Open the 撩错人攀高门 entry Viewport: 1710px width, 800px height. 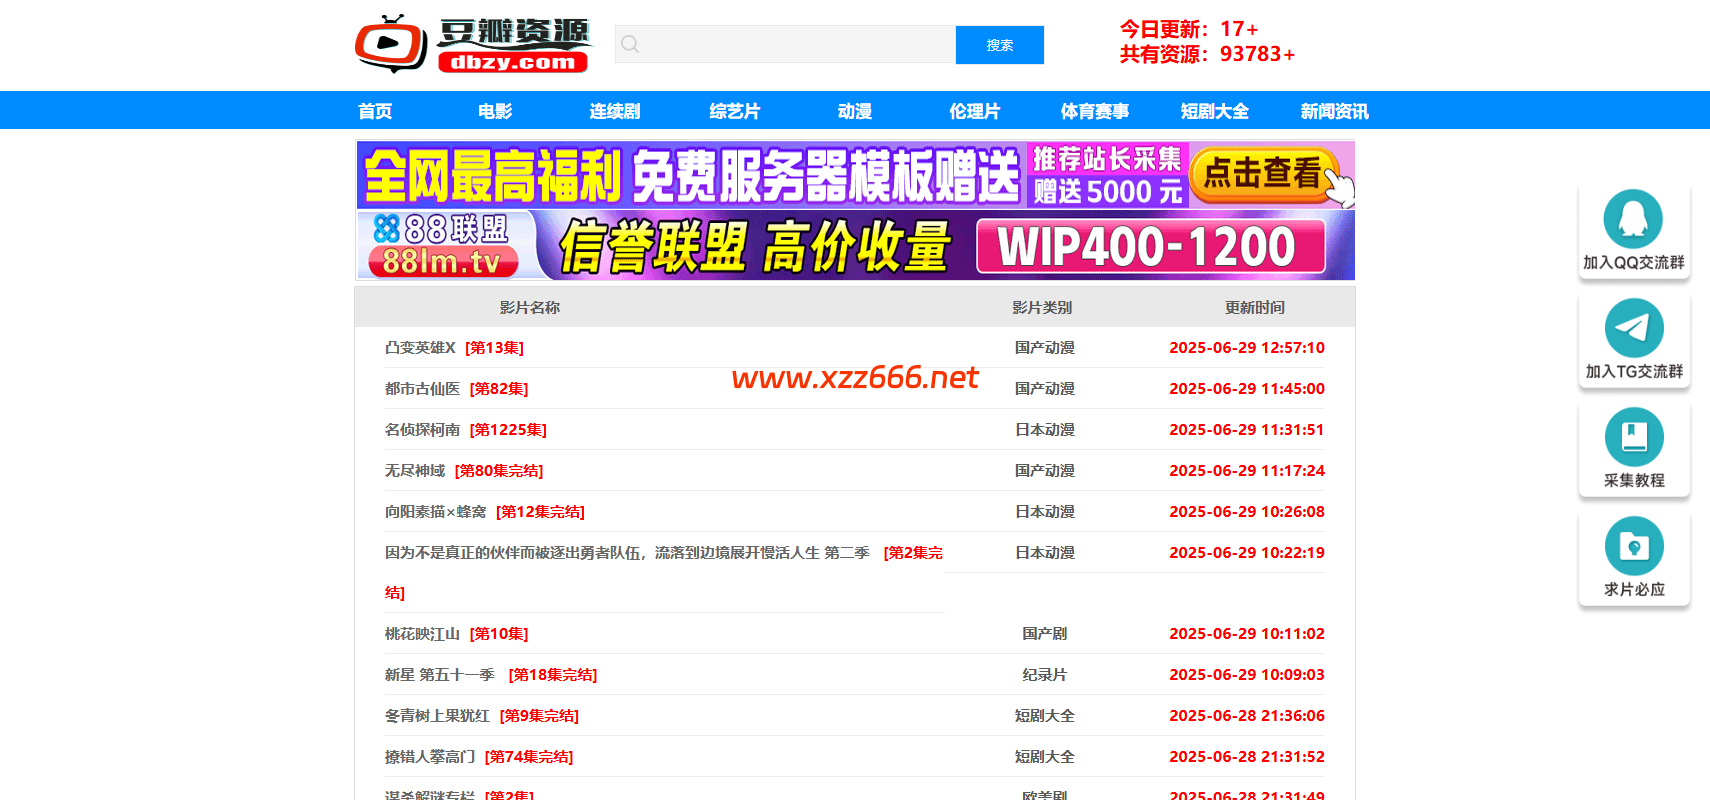click(430, 757)
